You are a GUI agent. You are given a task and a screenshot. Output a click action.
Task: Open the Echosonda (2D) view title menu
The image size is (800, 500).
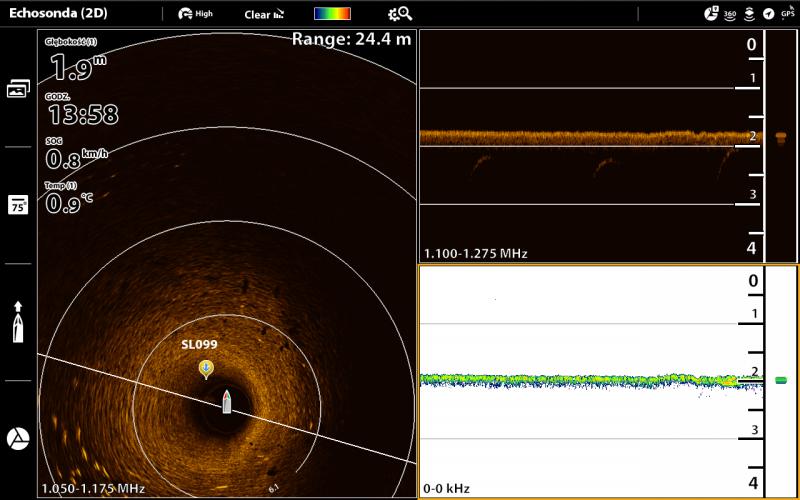[x=58, y=14]
